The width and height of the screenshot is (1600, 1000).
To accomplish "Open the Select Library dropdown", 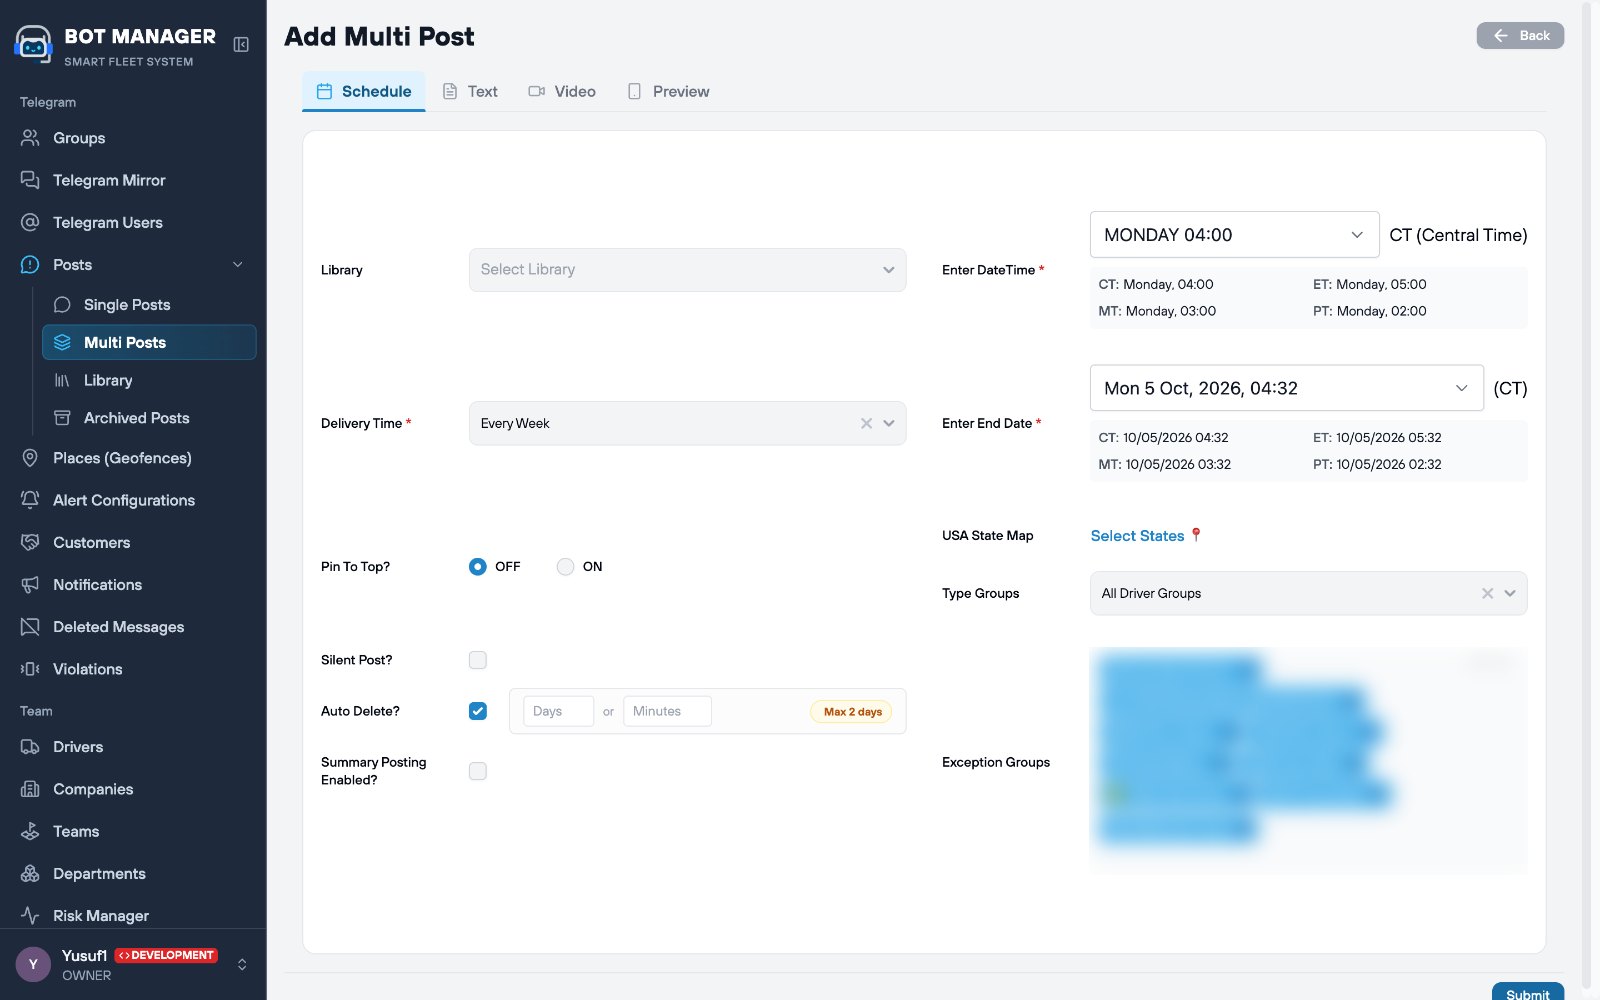I will click(x=687, y=270).
